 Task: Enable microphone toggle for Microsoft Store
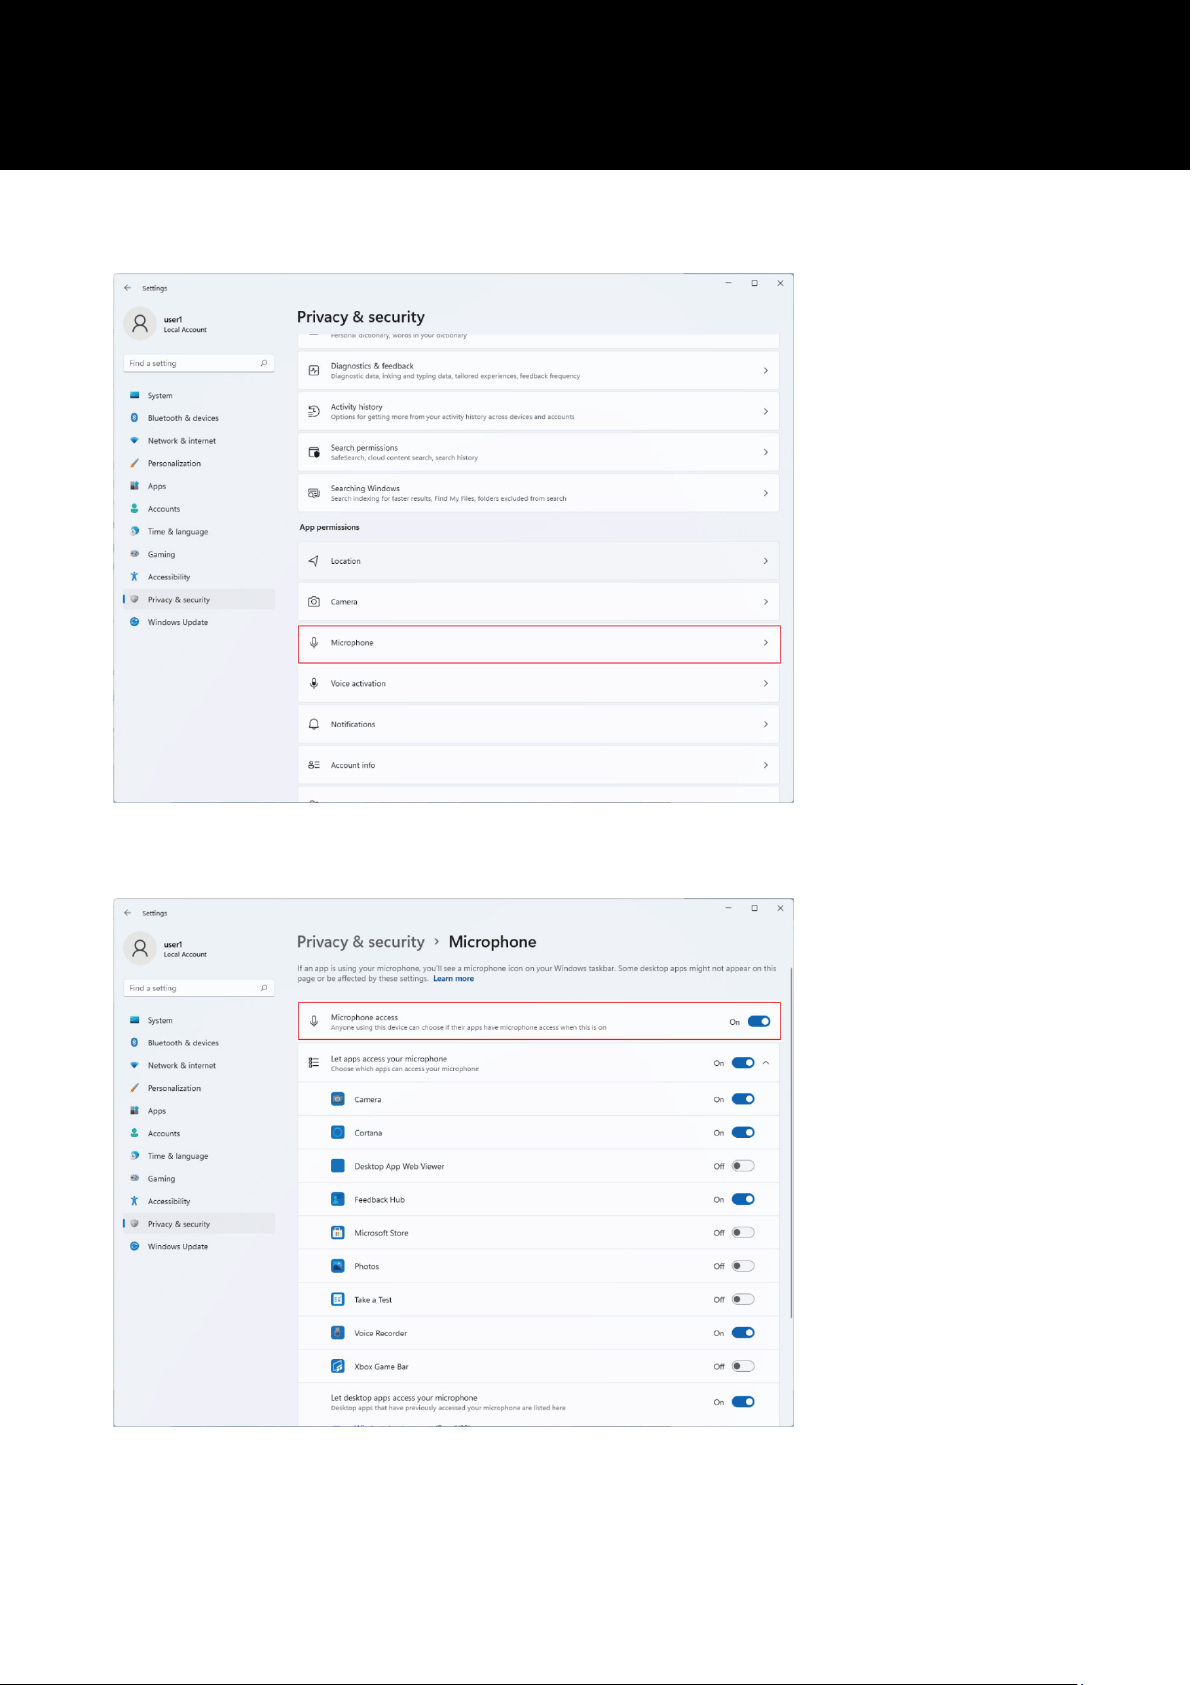point(743,1233)
